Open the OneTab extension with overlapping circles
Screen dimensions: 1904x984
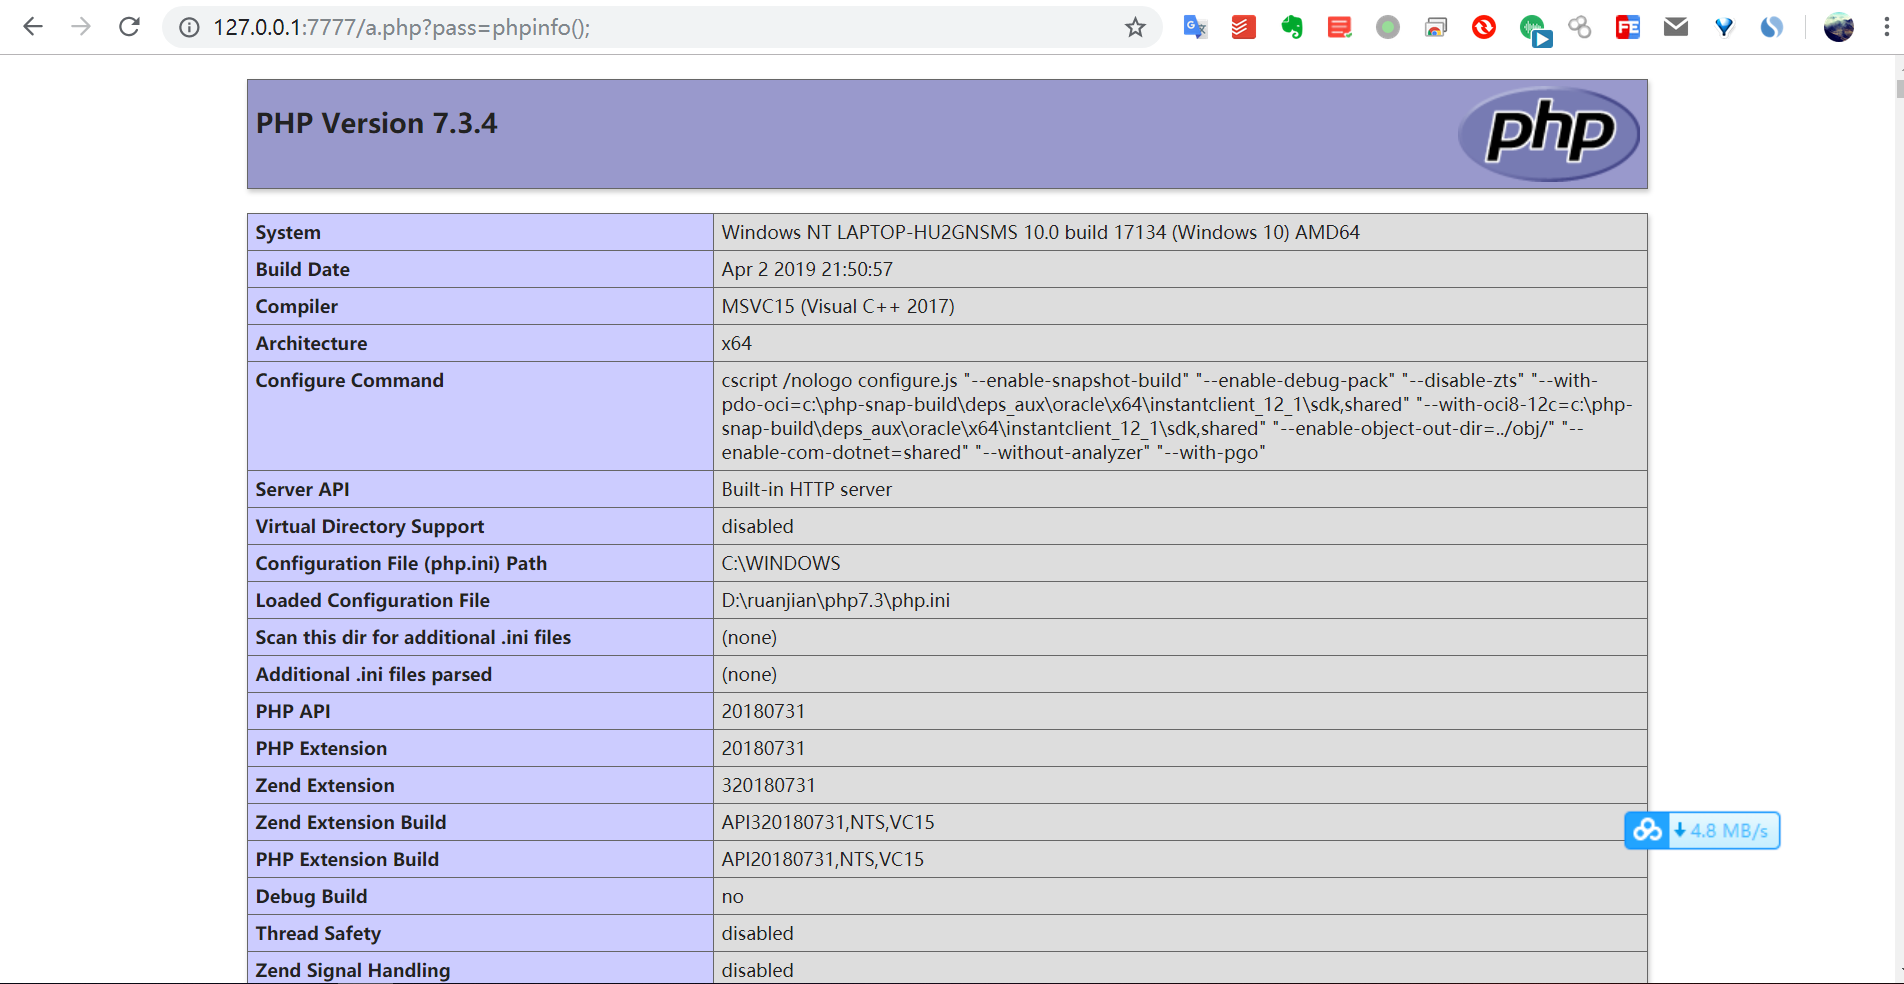pyautogui.click(x=1579, y=27)
